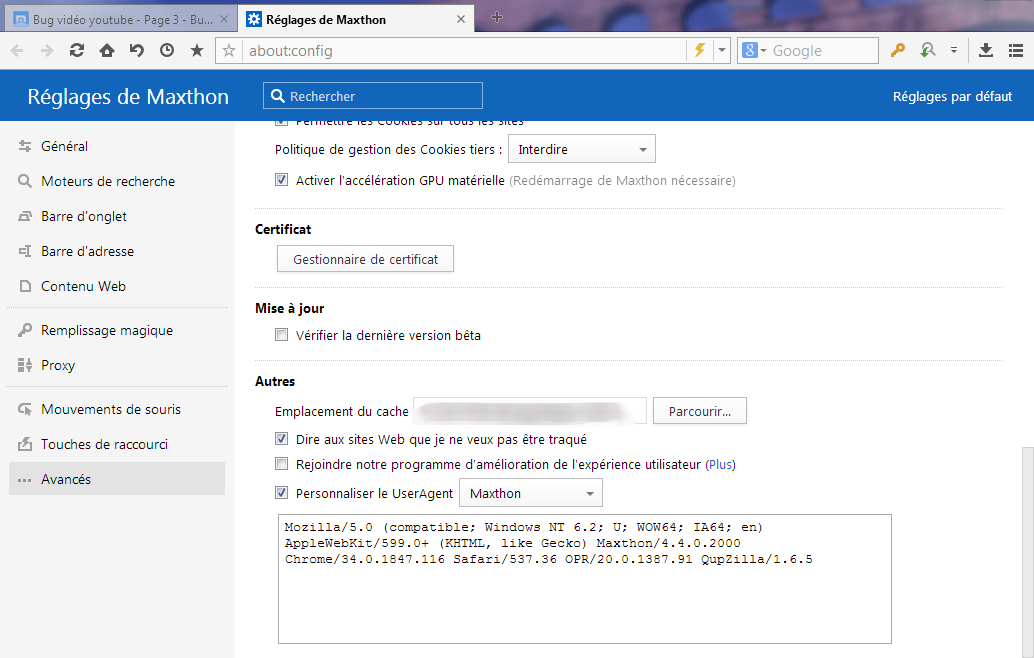The image size is (1034, 658).
Task: Click Réglages par défaut link
Action: tap(952, 96)
